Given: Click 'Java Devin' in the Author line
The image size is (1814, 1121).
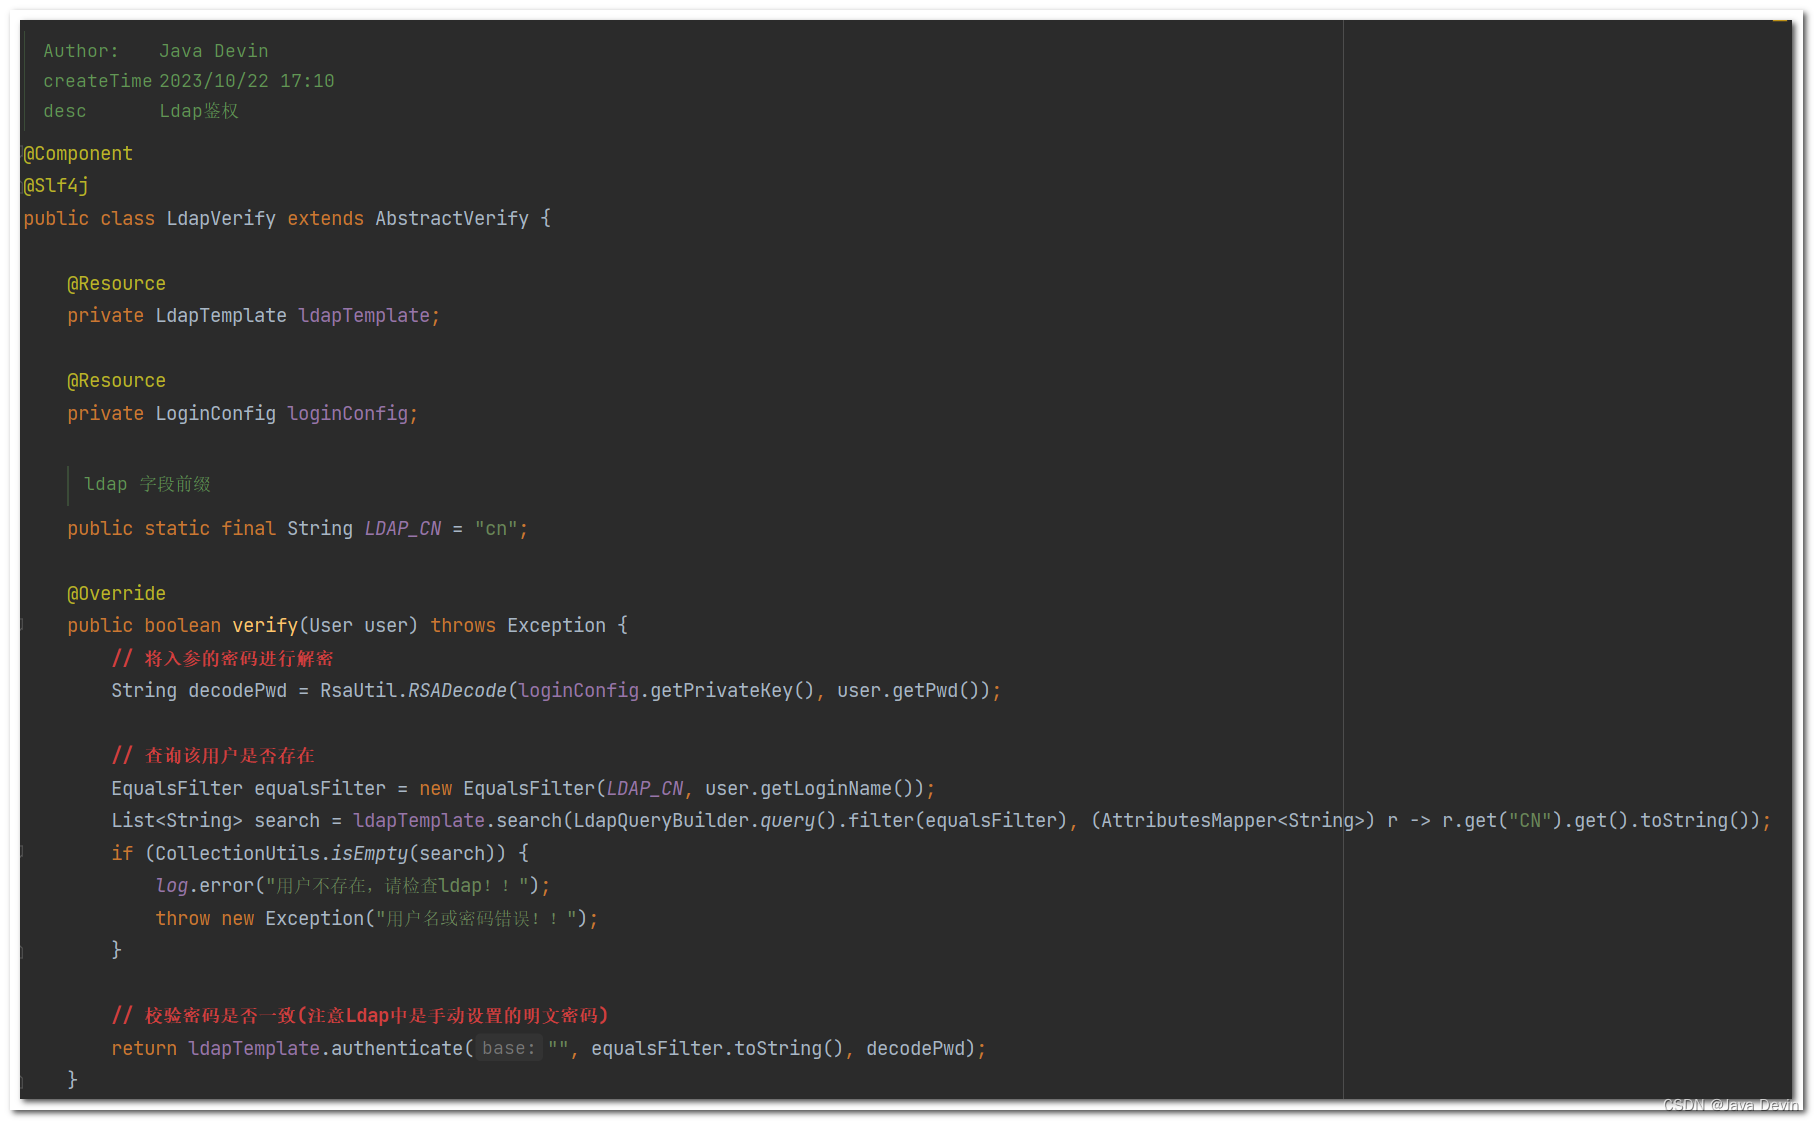Looking at the screenshot, I should pyautogui.click(x=213, y=51).
